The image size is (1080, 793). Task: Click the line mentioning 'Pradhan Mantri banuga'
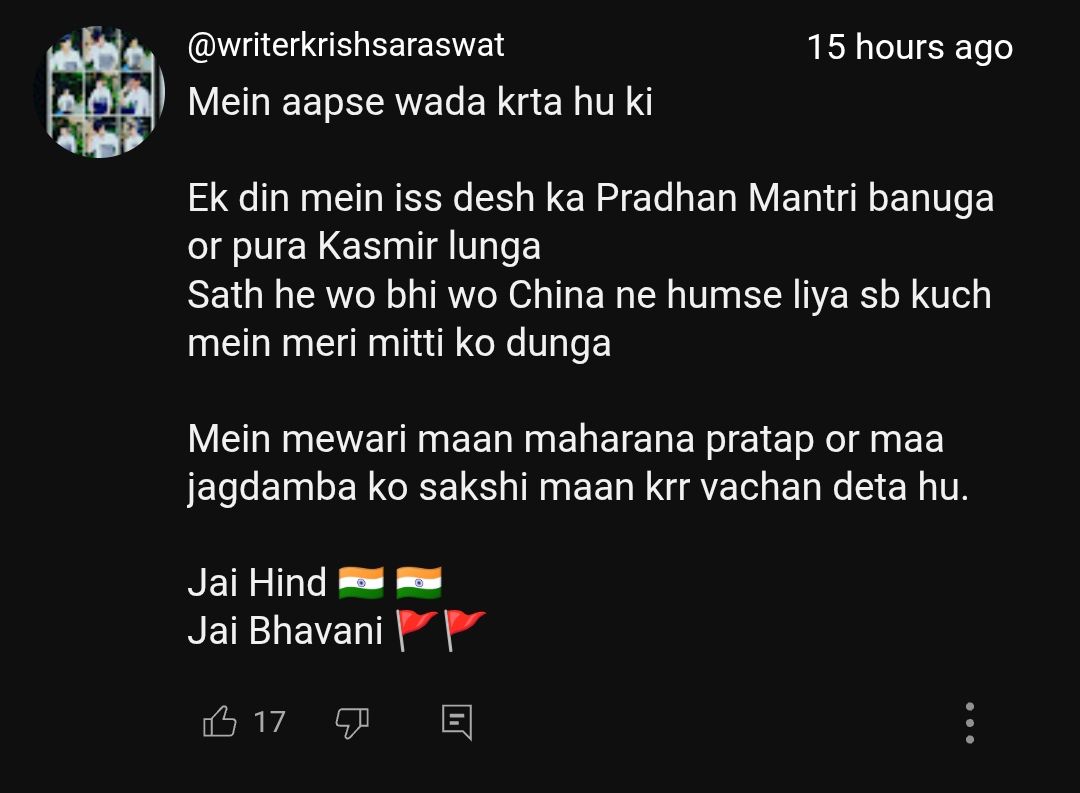click(x=590, y=198)
